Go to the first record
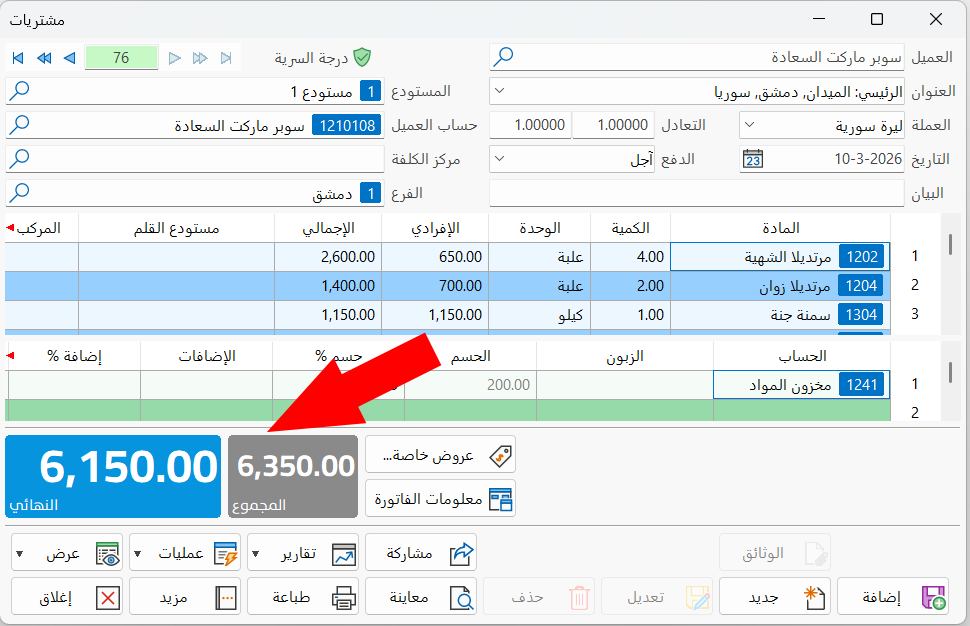Image resolution: width=970 pixels, height=626 pixels. (x=18, y=58)
